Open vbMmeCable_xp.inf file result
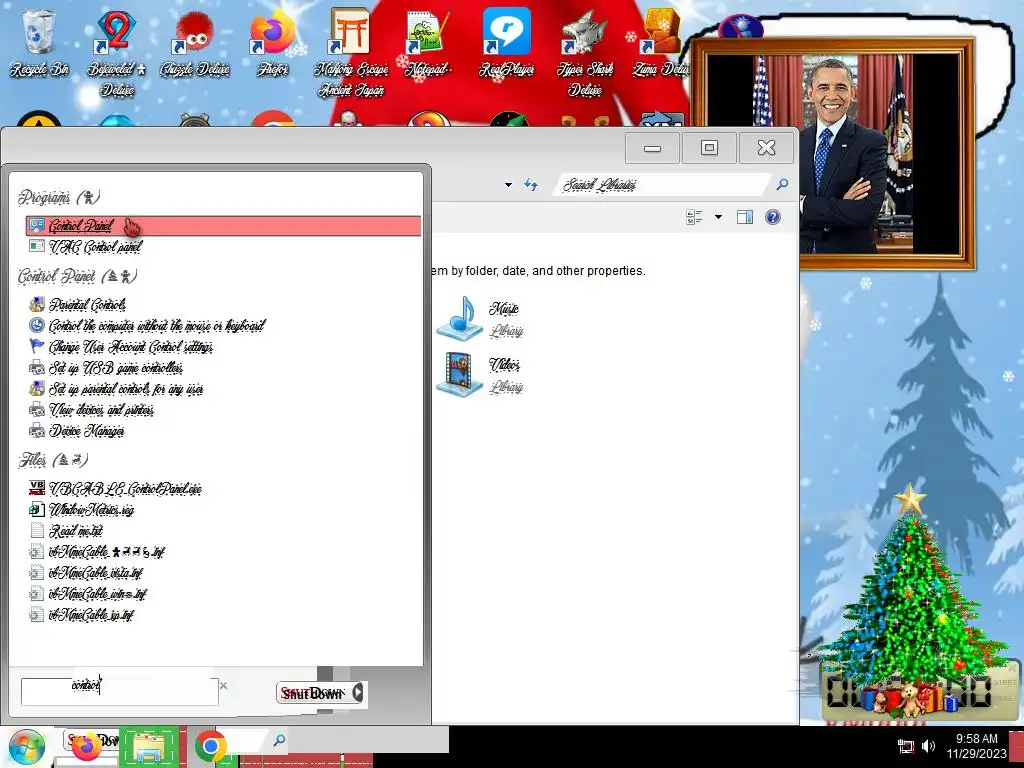Screen dimensions: 1024x768 tap(82, 615)
